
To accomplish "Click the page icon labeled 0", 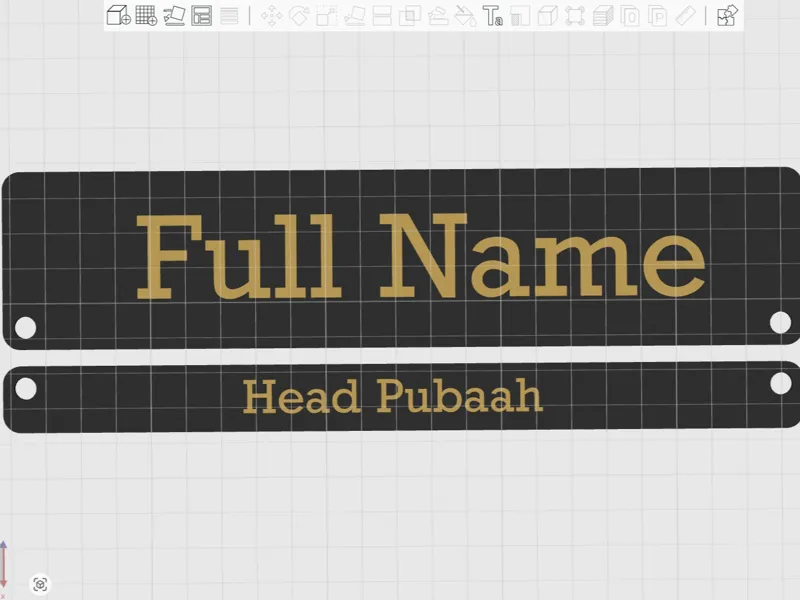I will (630, 15).
